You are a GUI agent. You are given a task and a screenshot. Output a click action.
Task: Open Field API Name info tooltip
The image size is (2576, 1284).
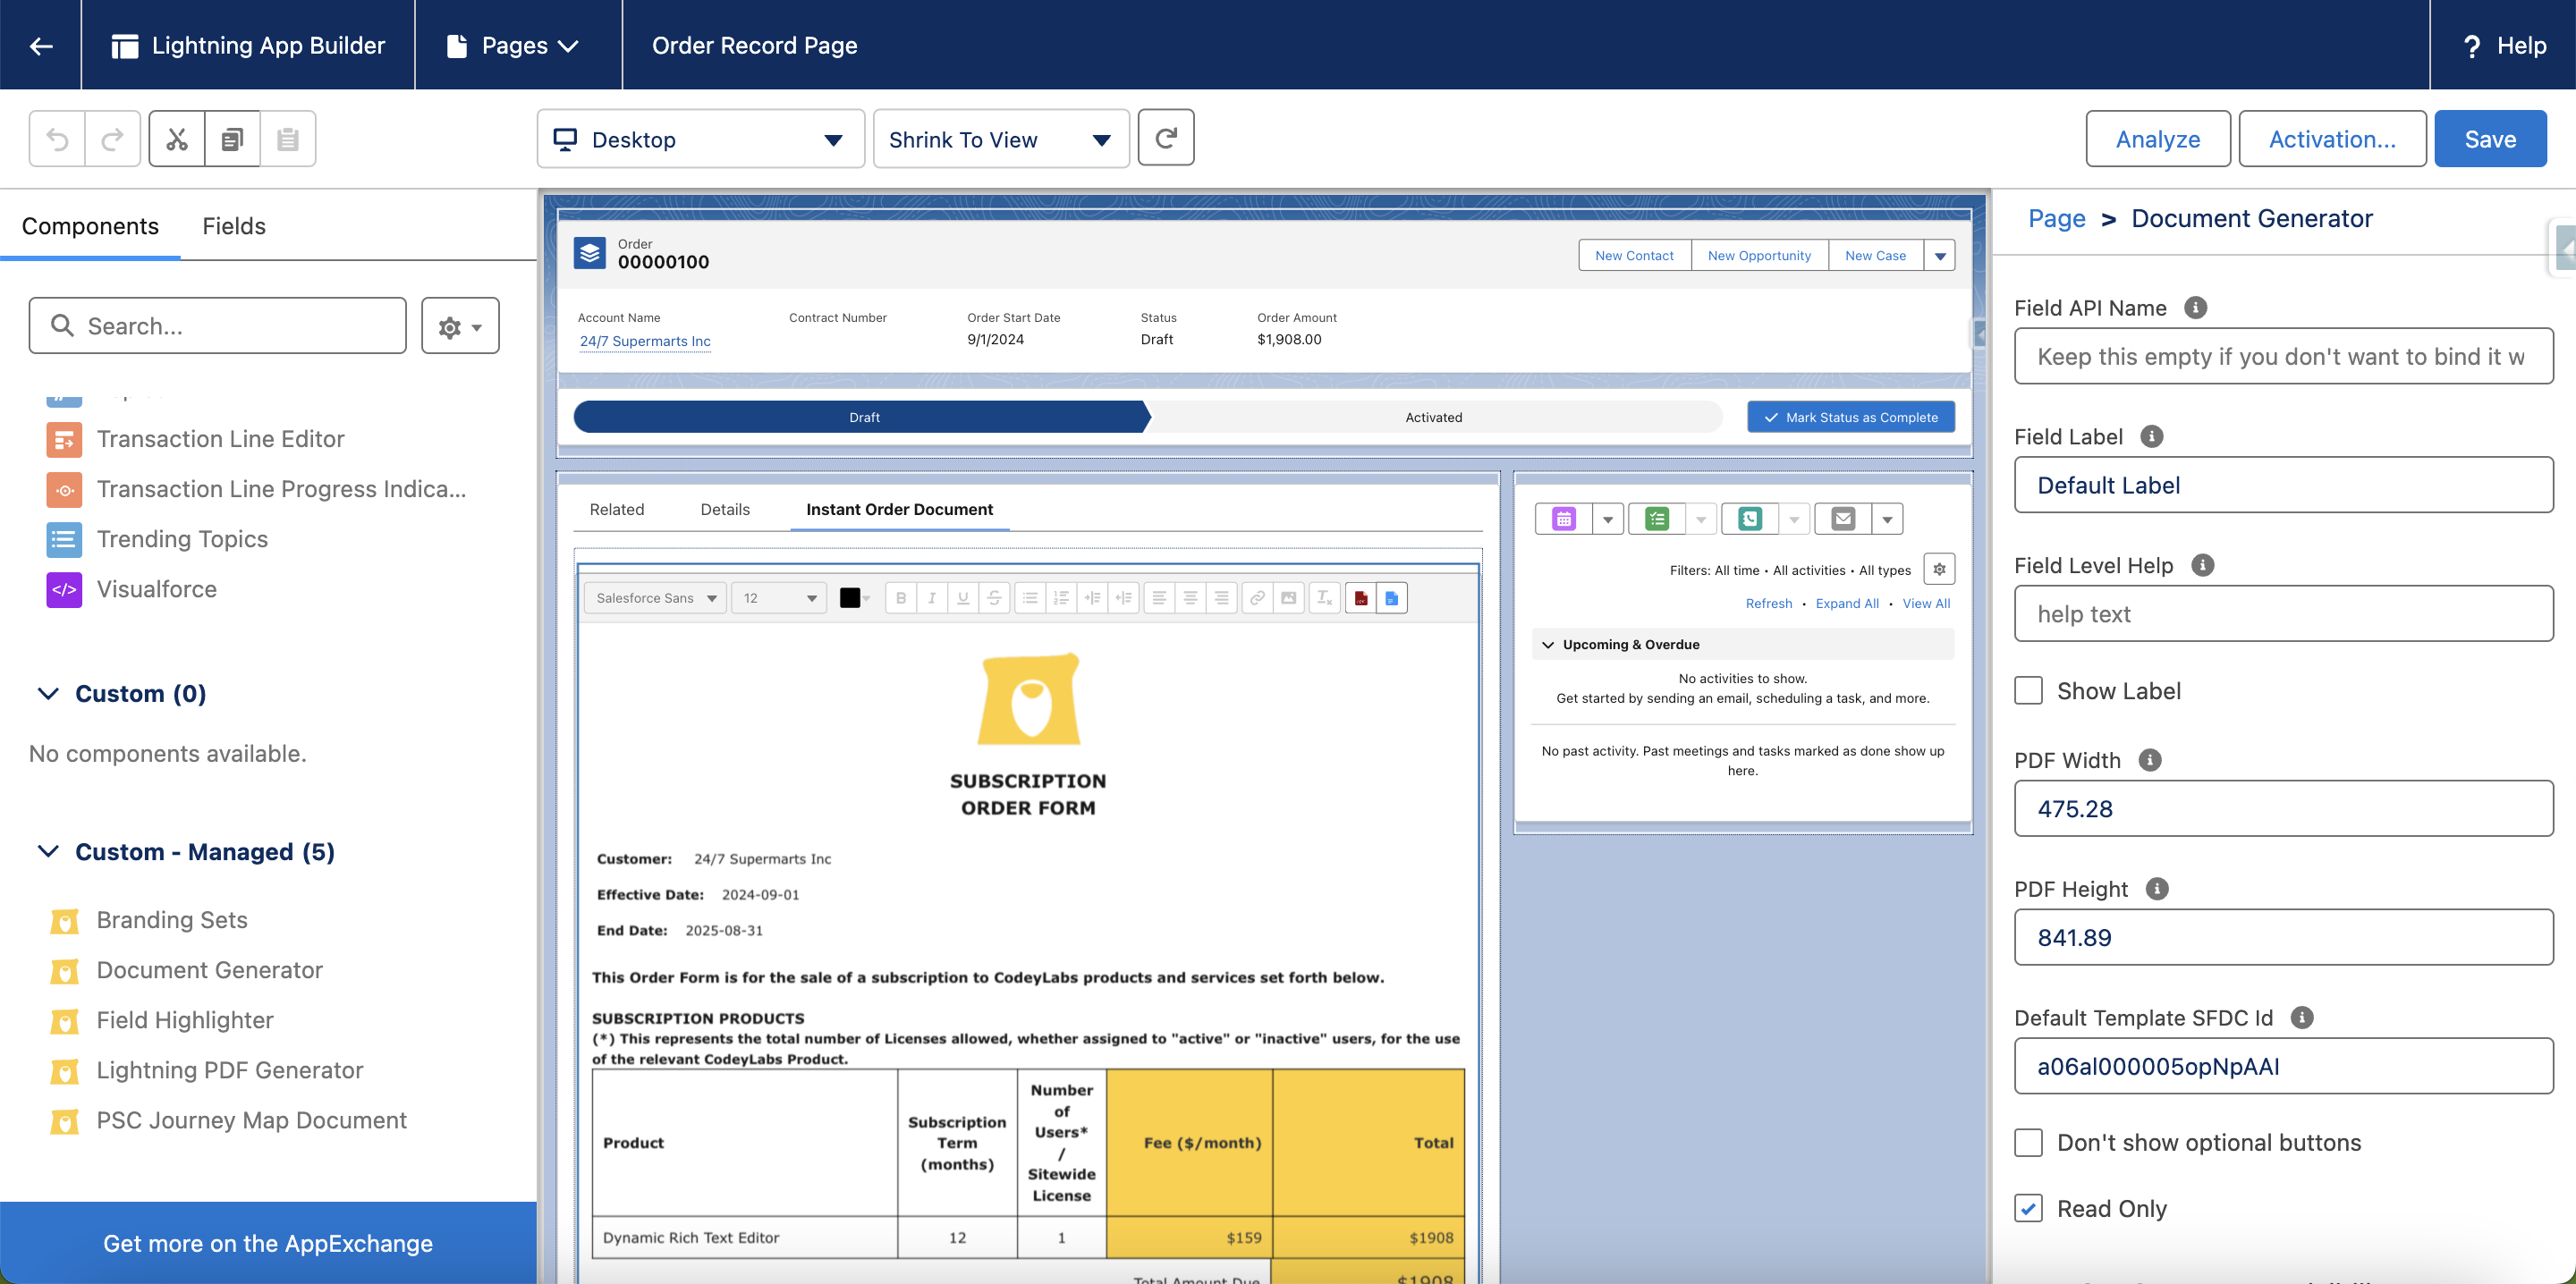[2195, 308]
